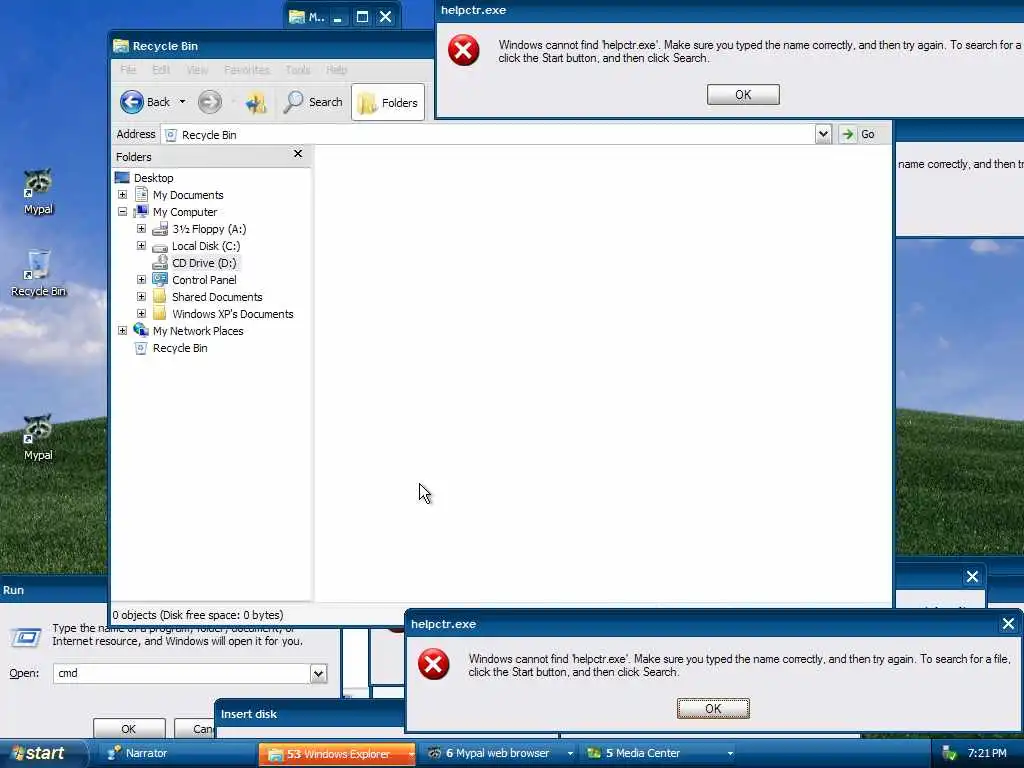The width and height of the screenshot is (1024, 768).
Task: Expand the 3½ Floppy (A:) node
Action: 141,229
